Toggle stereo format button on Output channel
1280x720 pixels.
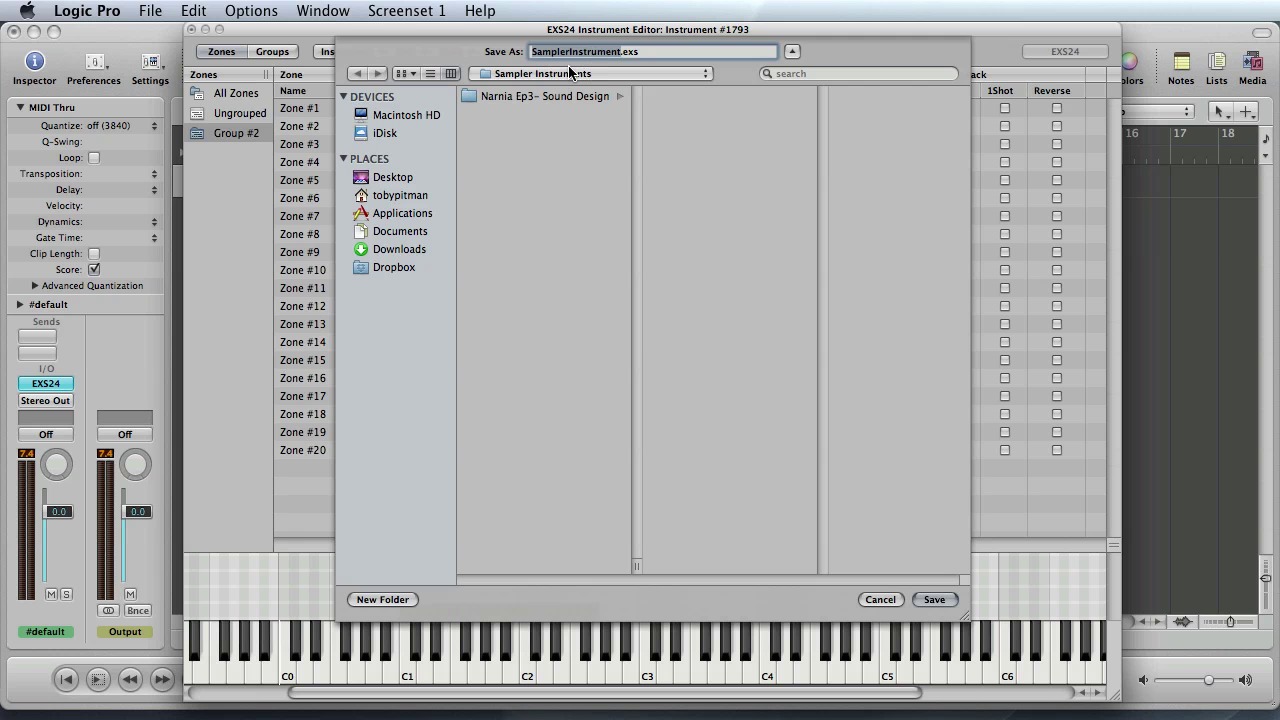coord(108,610)
